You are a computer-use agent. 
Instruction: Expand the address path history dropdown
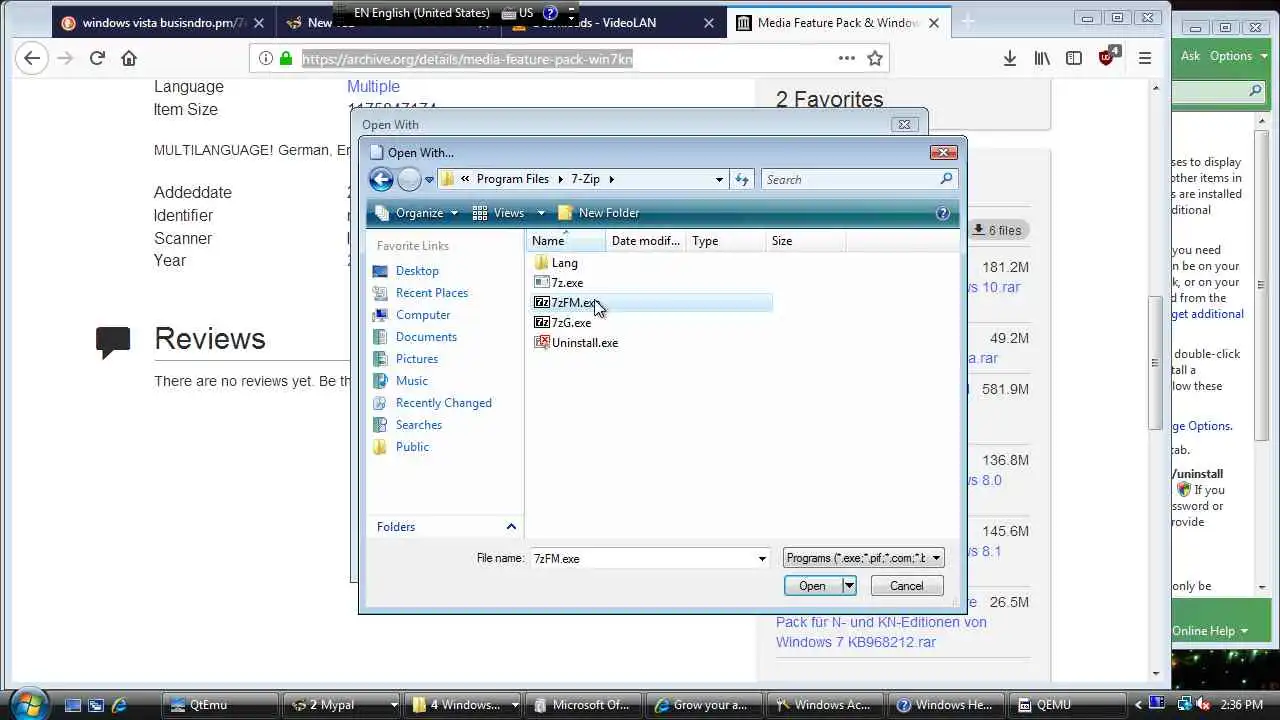coord(719,179)
